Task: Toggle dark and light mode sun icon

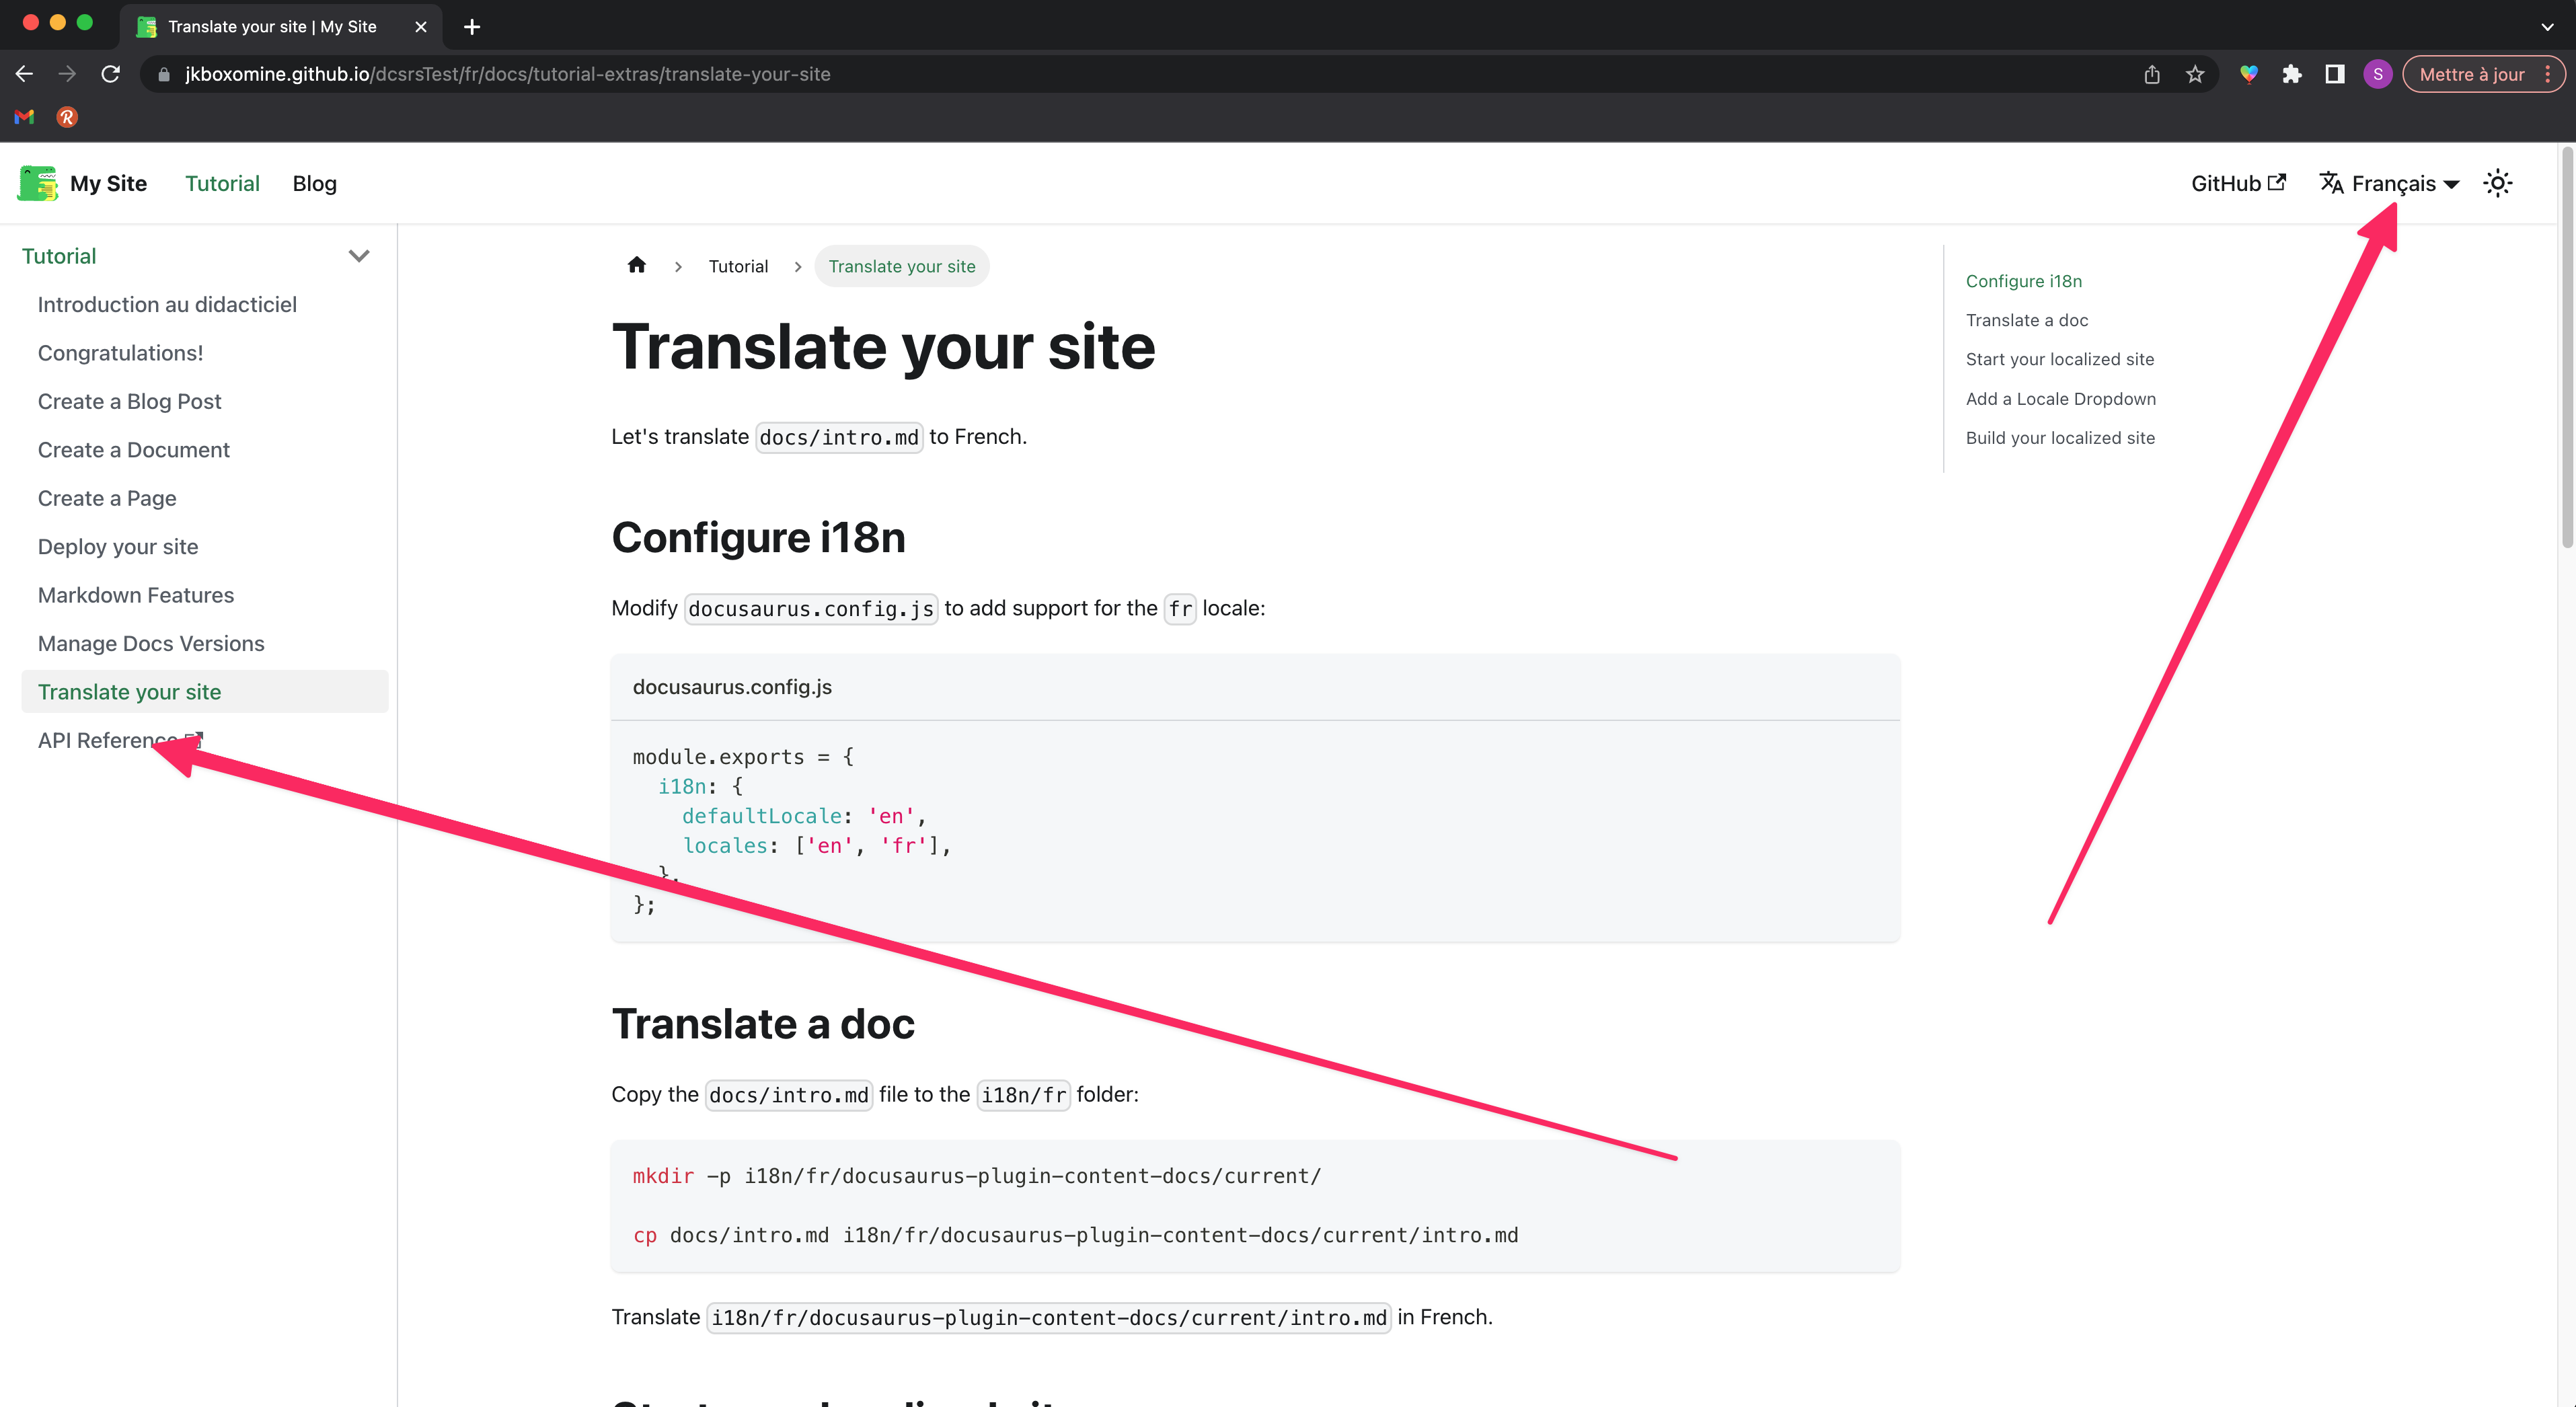Action: point(2498,183)
